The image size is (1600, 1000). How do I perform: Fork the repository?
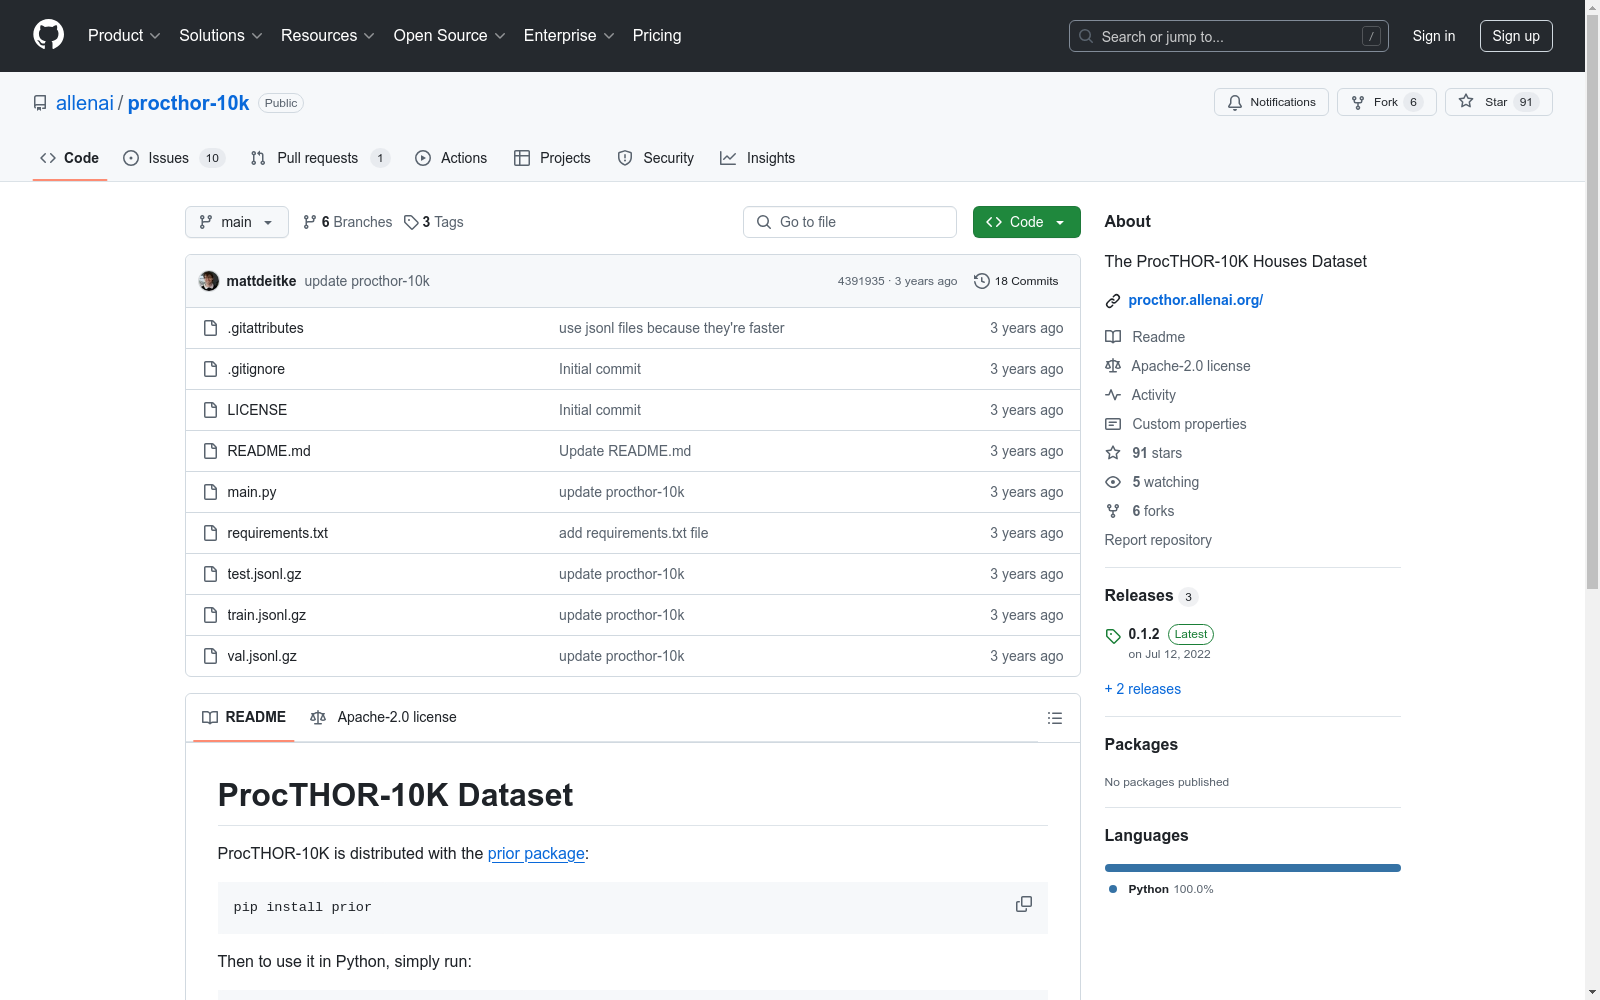point(1386,102)
